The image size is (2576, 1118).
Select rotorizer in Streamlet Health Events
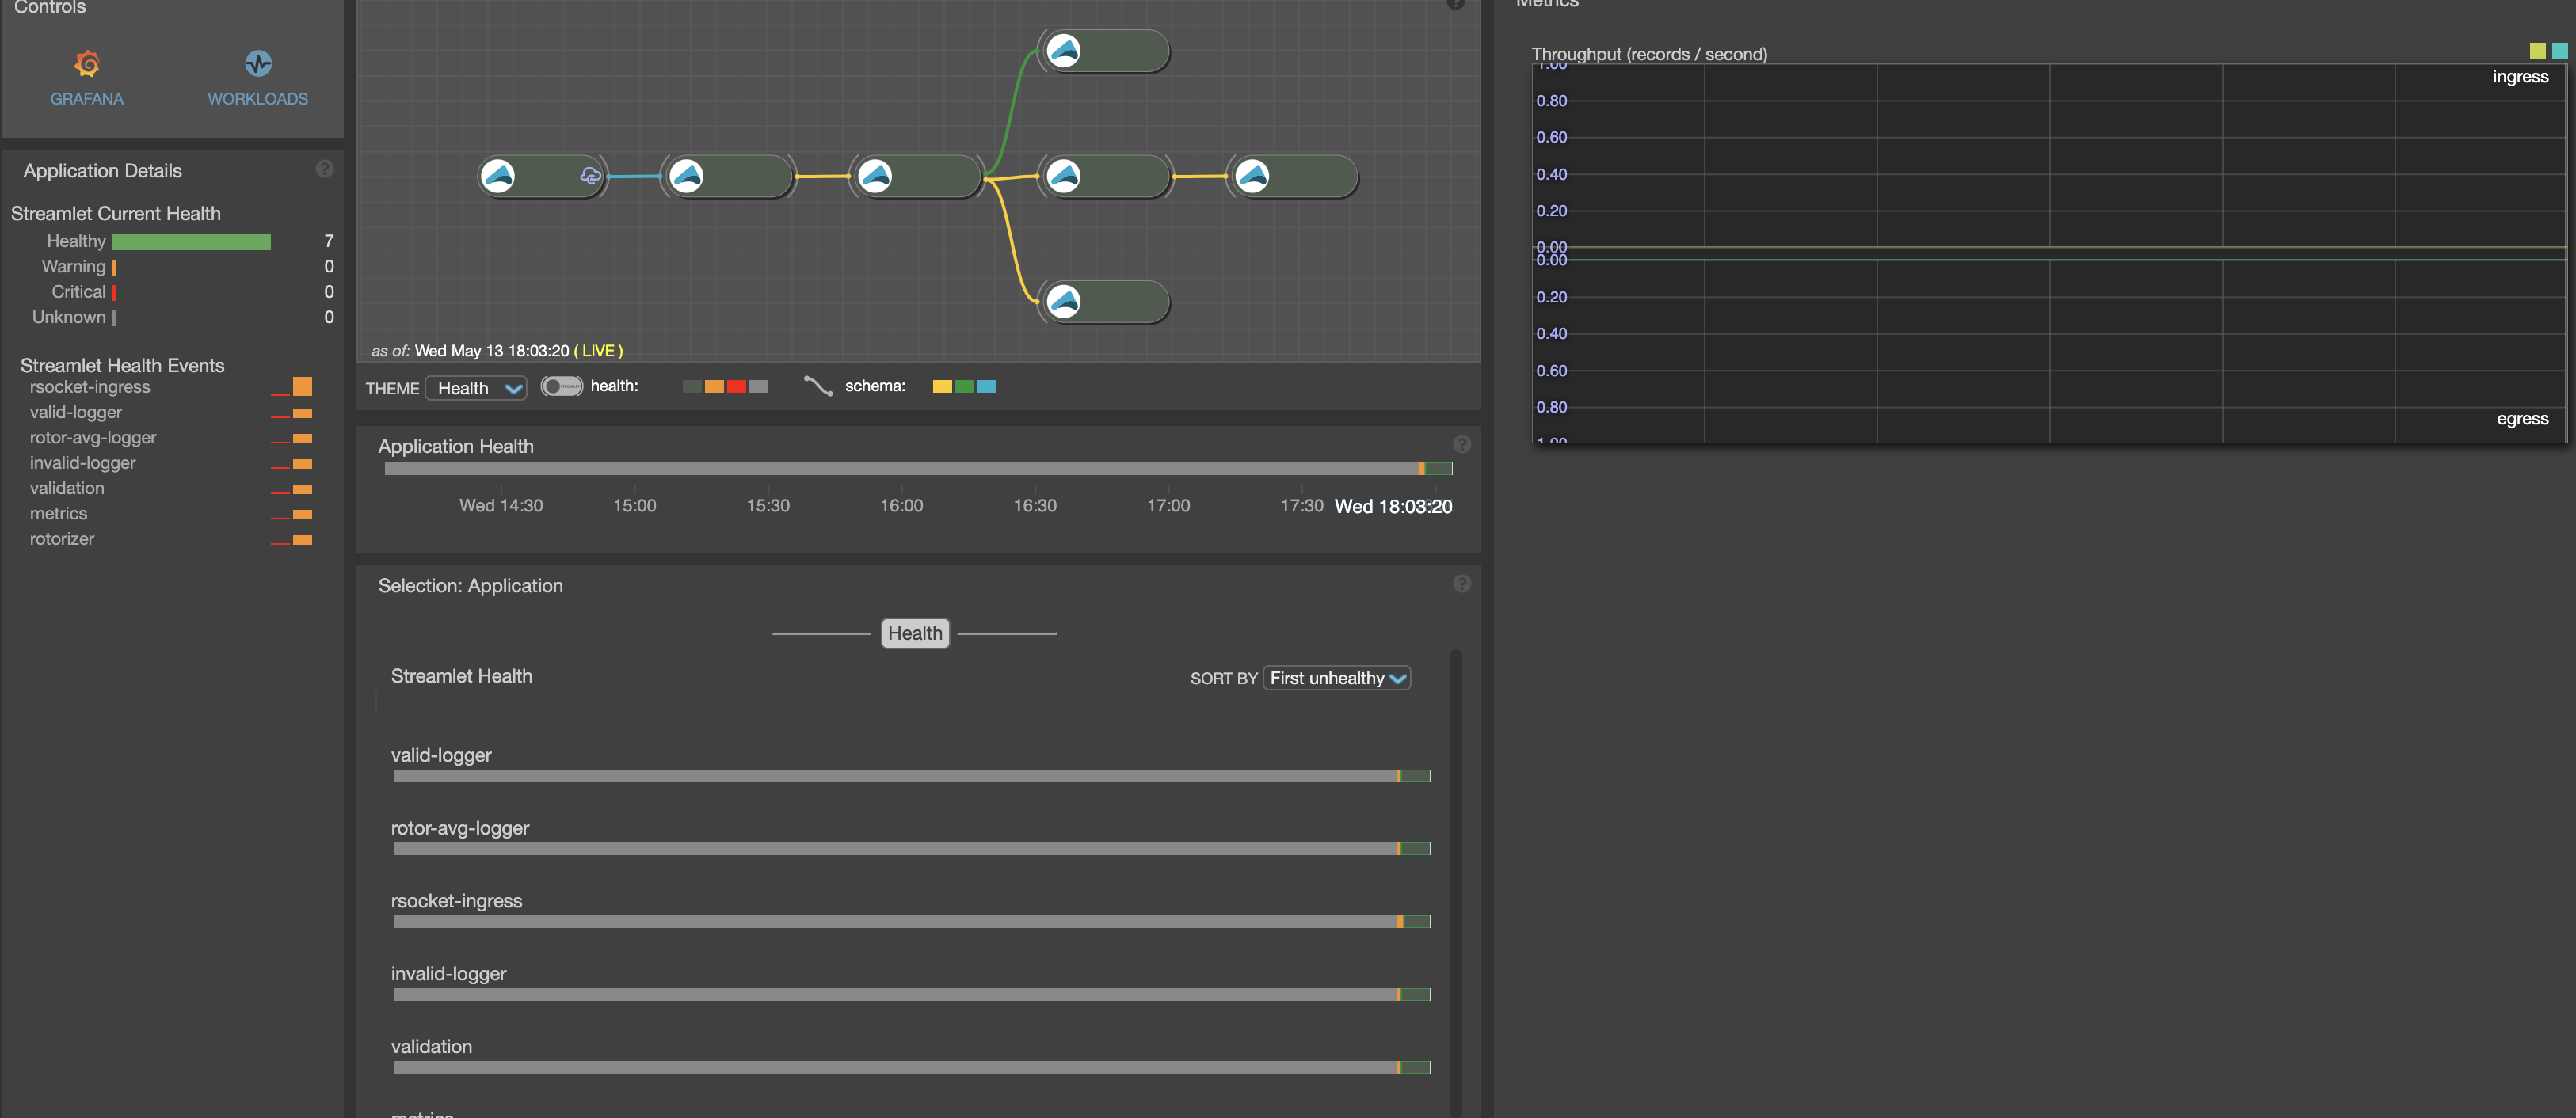pyautogui.click(x=62, y=539)
